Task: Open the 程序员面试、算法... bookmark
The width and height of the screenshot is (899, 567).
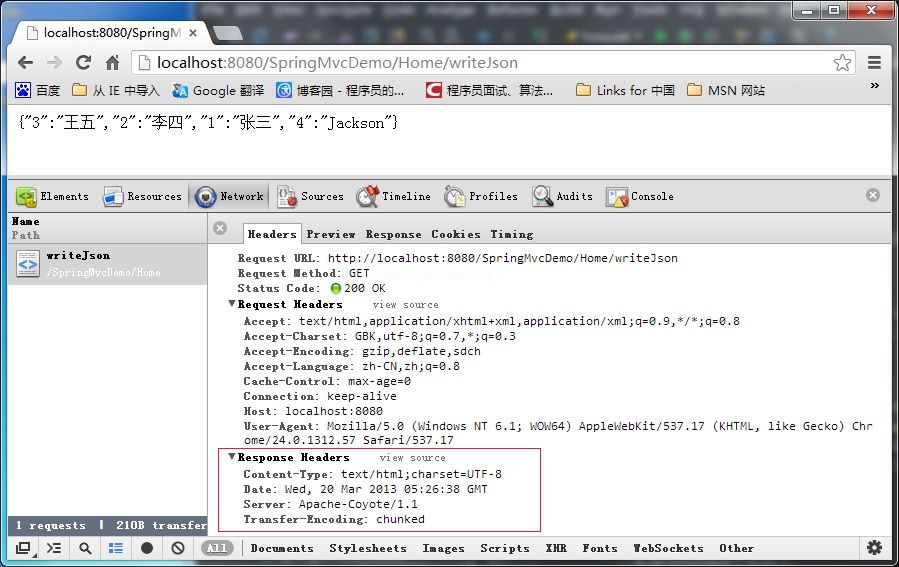Action: [490, 90]
